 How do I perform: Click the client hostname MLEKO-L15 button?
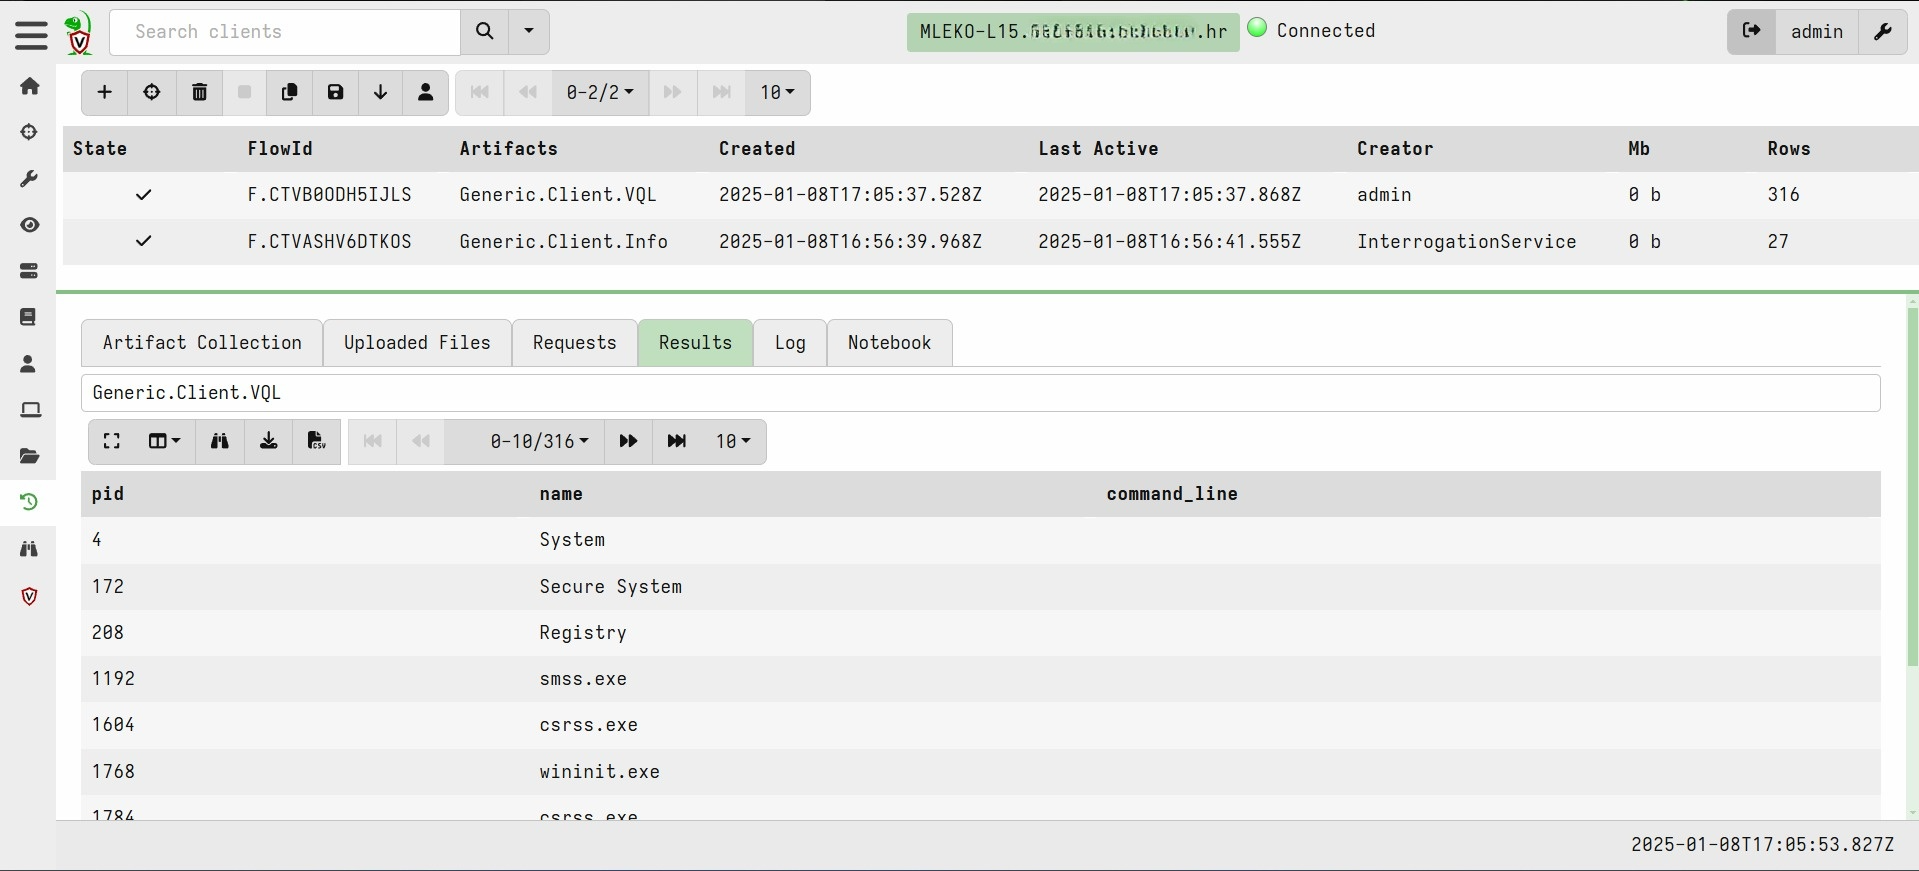click(1072, 32)
